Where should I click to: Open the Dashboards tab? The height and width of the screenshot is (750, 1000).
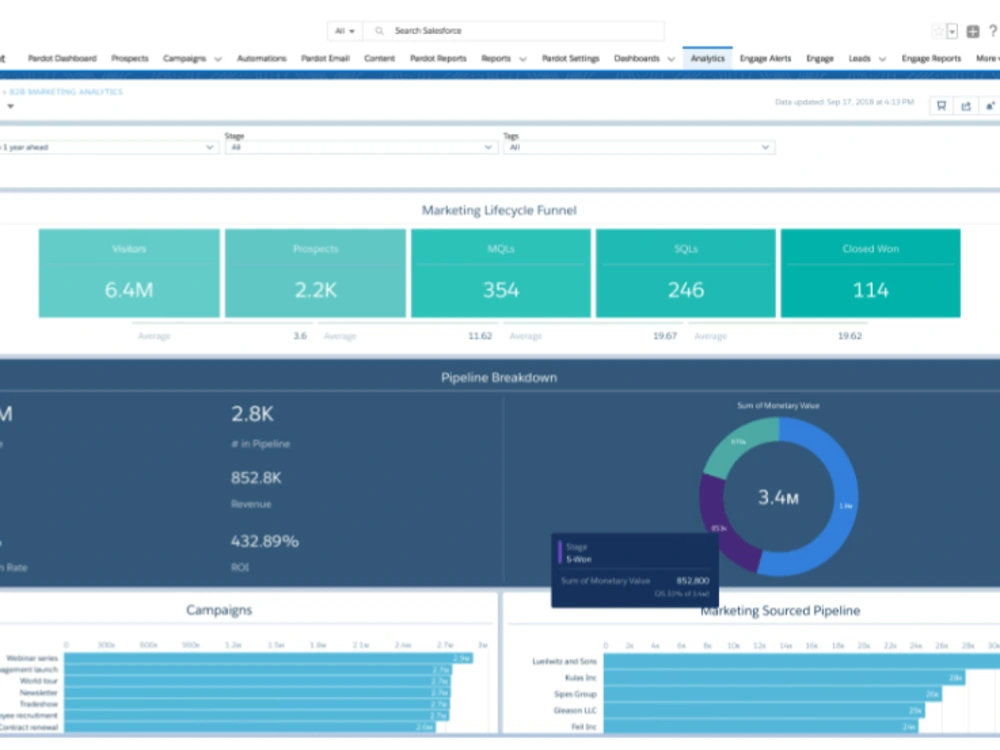636,58
